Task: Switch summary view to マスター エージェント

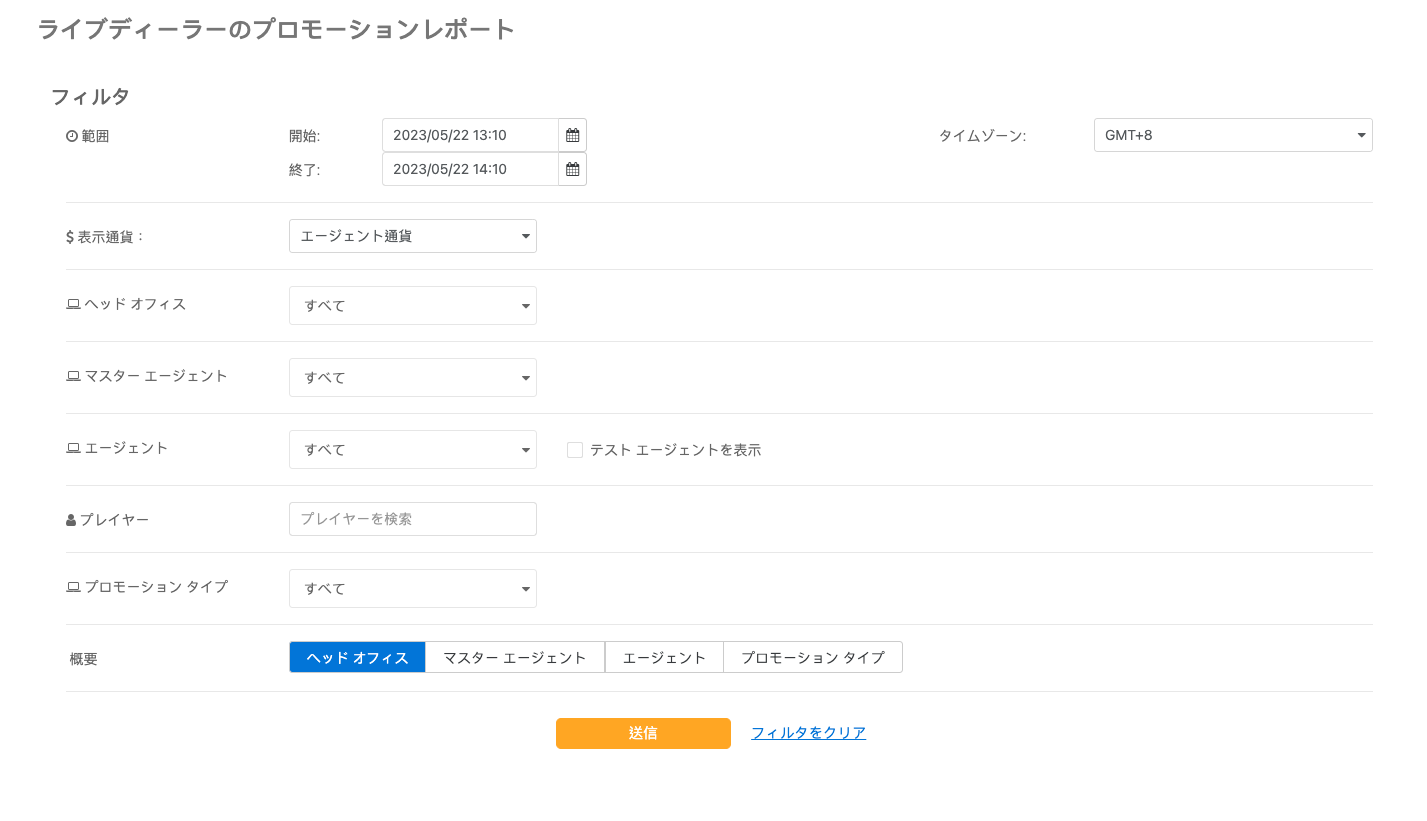Action: coord(515,657)
